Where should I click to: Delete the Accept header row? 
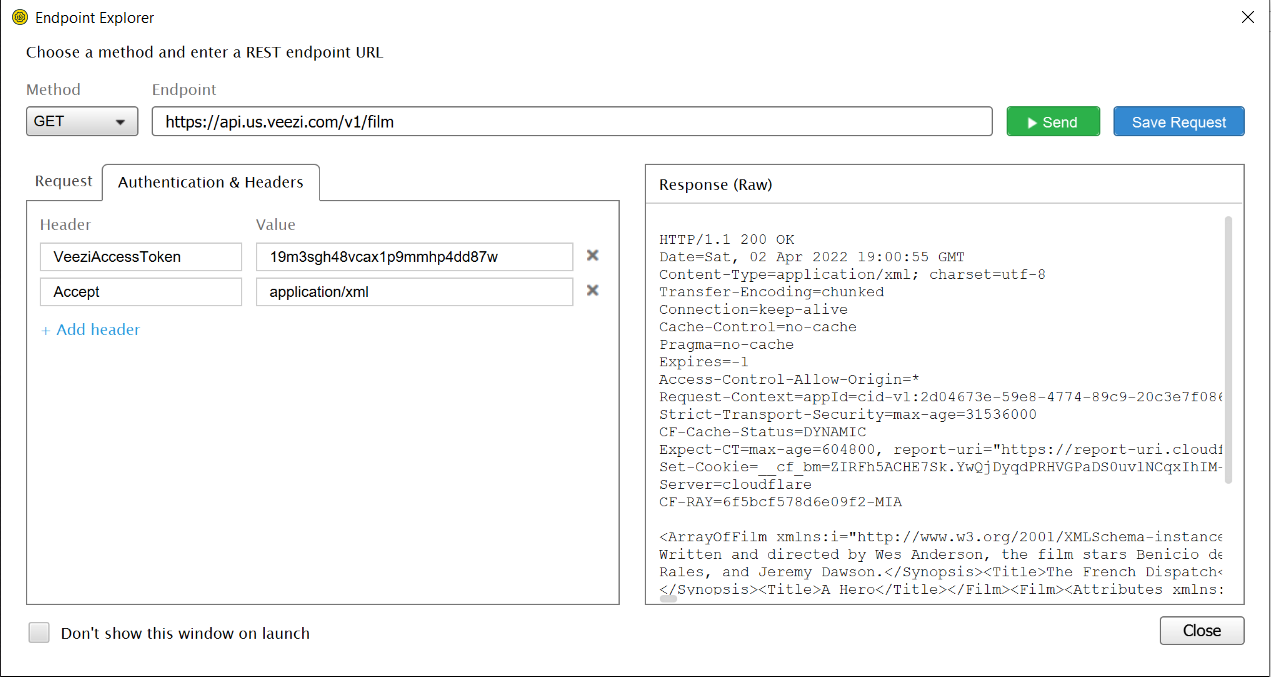tap(592, 291)
